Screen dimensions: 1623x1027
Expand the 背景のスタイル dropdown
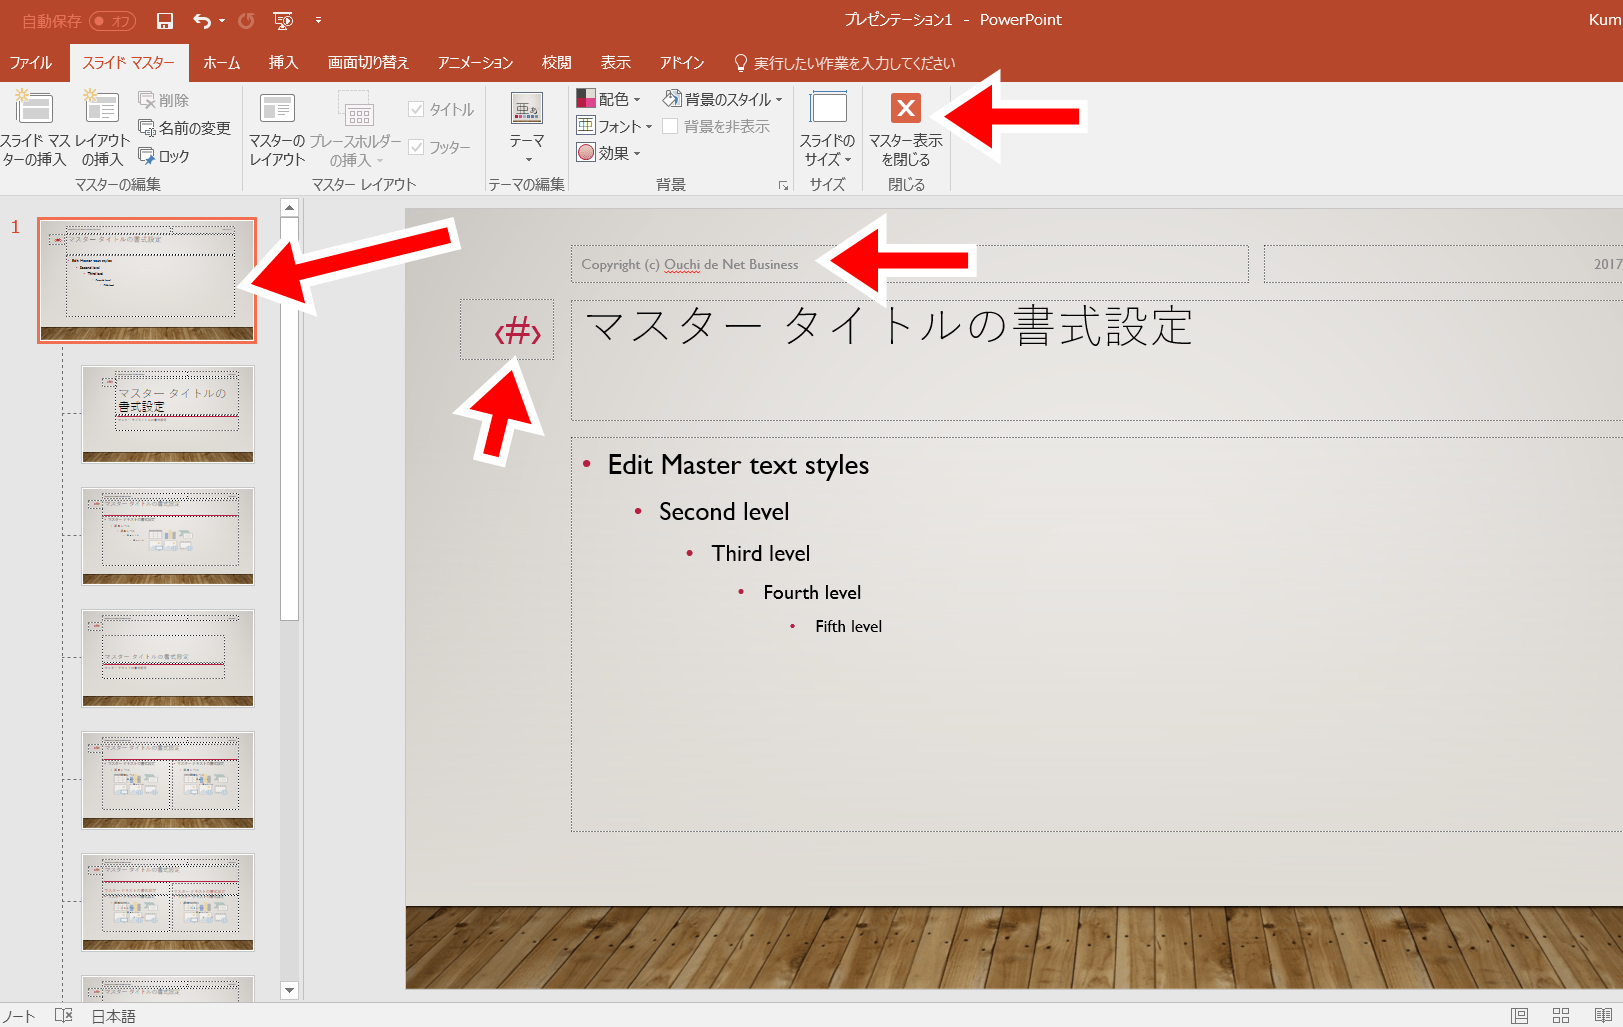click(x=722, y=99)
